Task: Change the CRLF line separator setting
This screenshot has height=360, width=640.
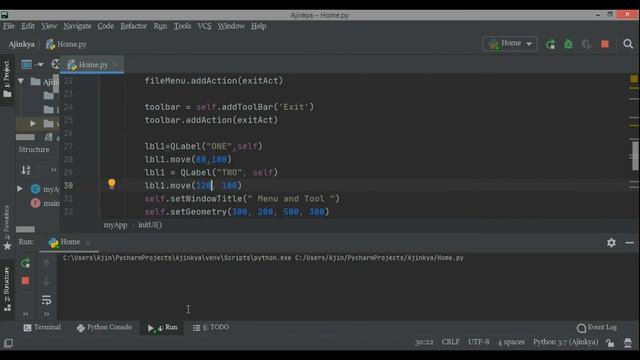Action: 451,342
